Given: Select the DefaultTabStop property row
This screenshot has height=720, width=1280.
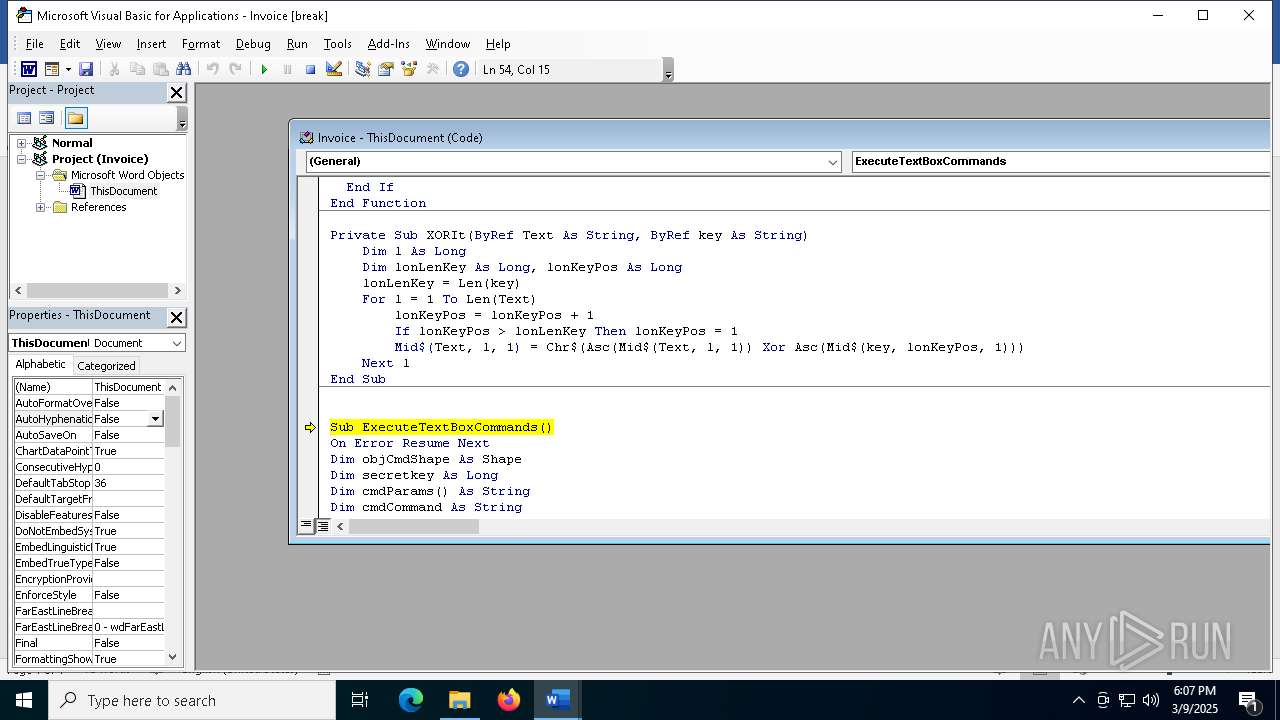Looking at the screenshot, I should pyautogui.click(x=88, y=483).
